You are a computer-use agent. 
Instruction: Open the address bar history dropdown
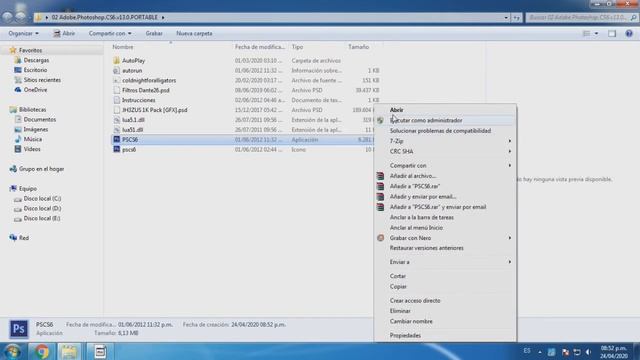506,18
